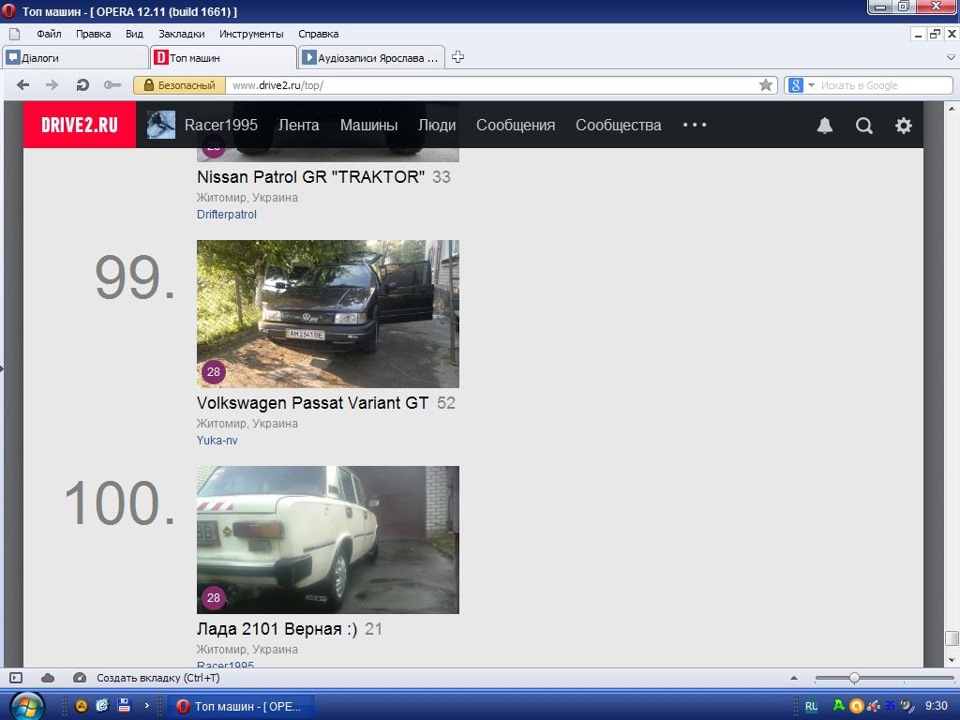Click the scrollbar down arrow

tap(951, 660)
